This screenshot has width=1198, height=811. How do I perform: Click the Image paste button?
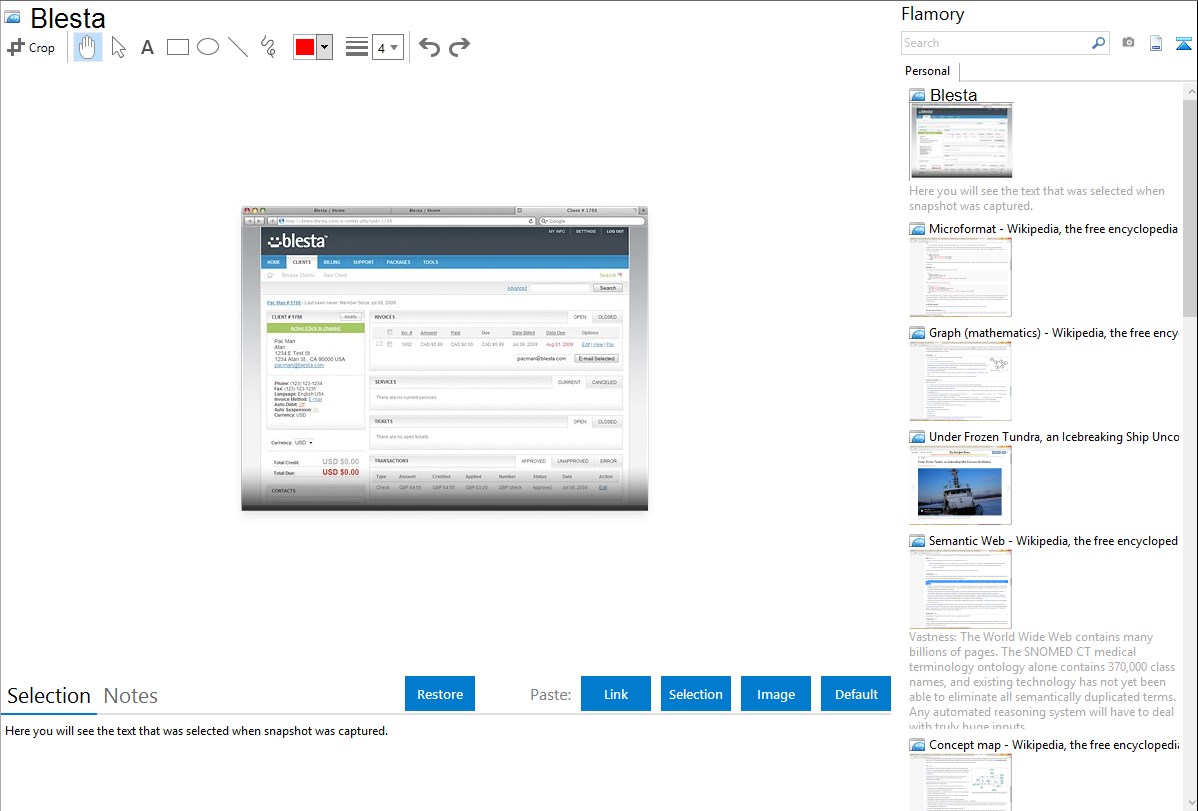click(776, 694)
